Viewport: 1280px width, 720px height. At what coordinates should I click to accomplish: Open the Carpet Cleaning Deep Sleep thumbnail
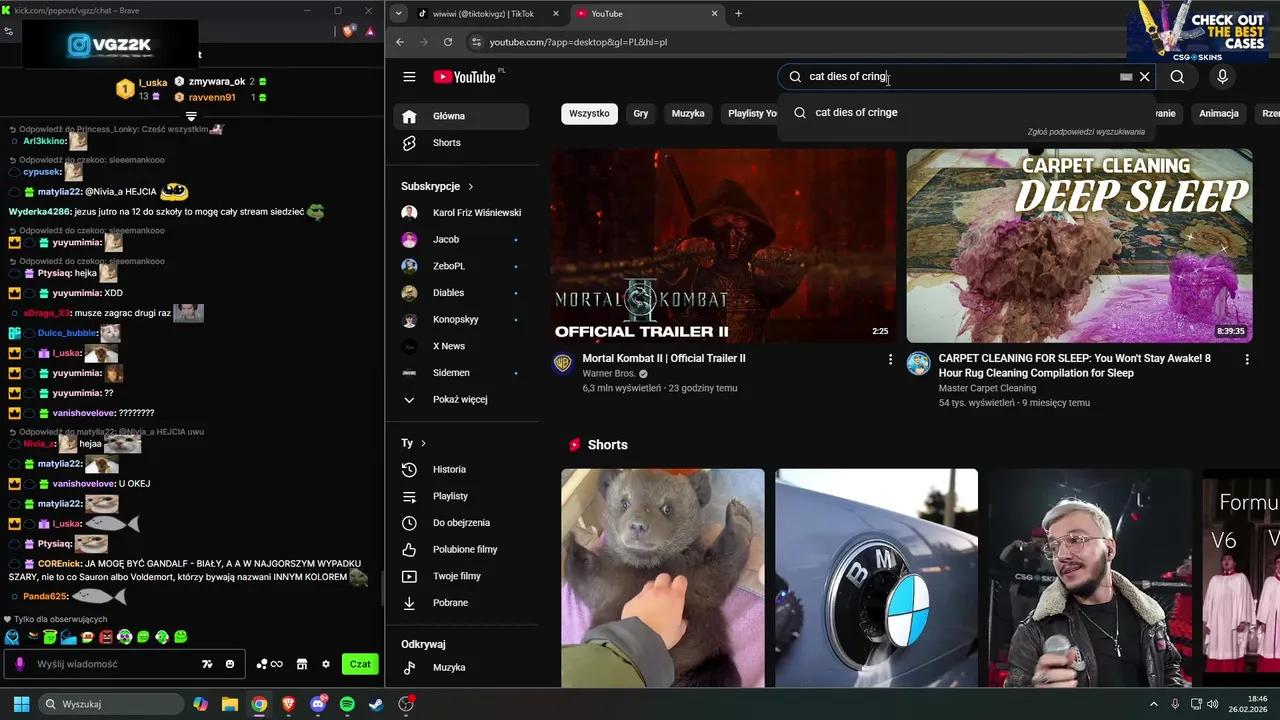1079,246
